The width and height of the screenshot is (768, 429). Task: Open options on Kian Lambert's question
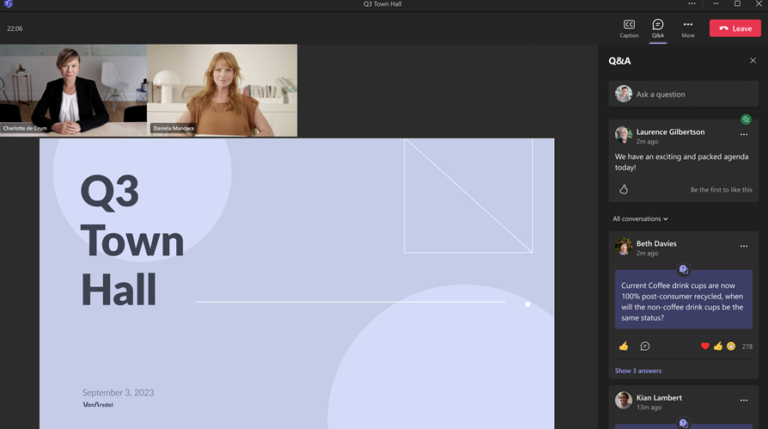click(744, 400)
